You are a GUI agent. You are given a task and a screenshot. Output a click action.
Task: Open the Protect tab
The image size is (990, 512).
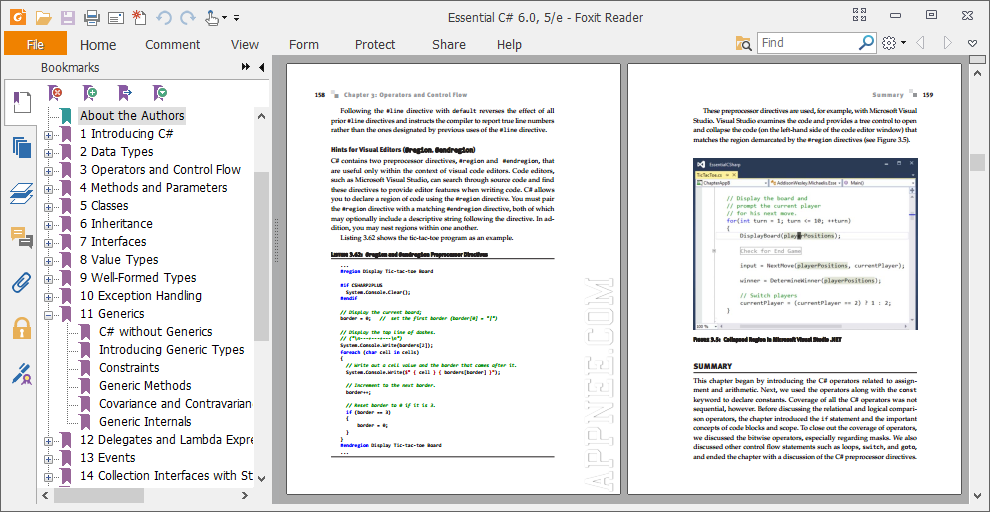(x=375, y=45)
